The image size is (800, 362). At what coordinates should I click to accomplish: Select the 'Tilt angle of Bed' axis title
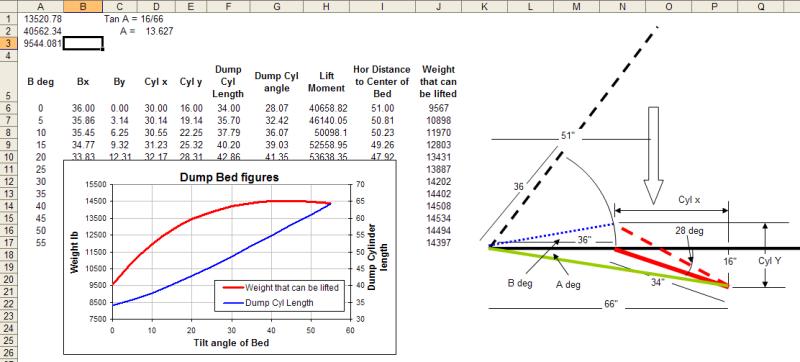(x=231, y=343)
